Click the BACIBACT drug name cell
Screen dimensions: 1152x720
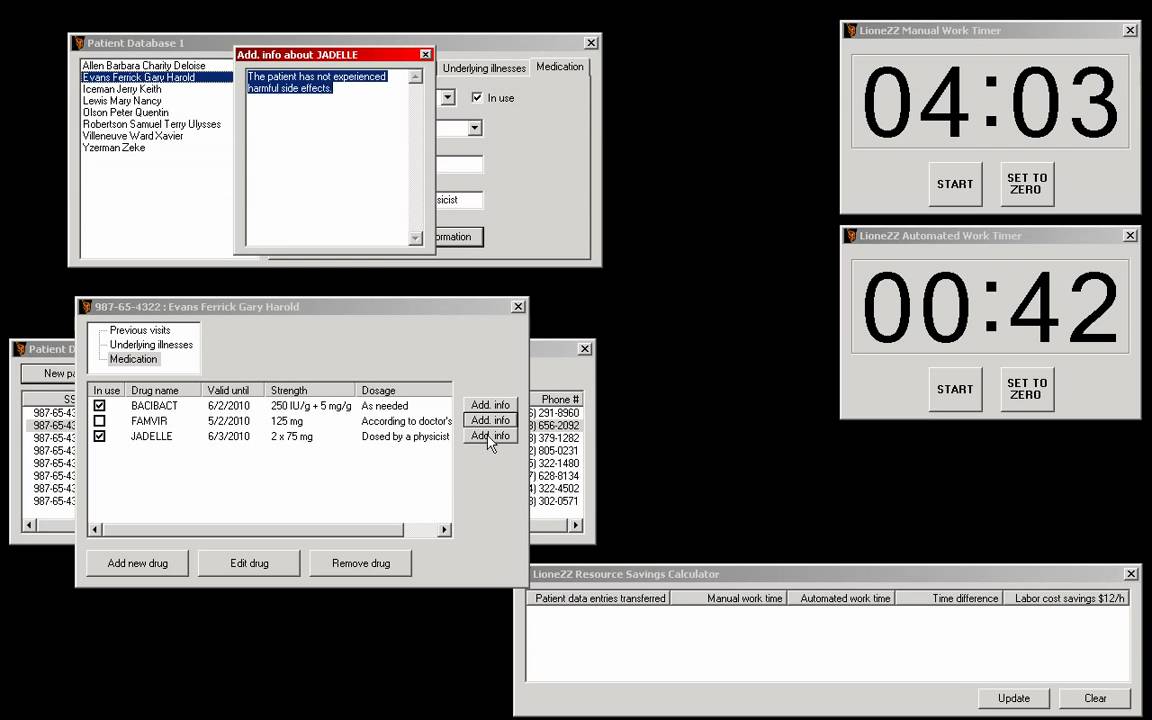pos(154,406)
